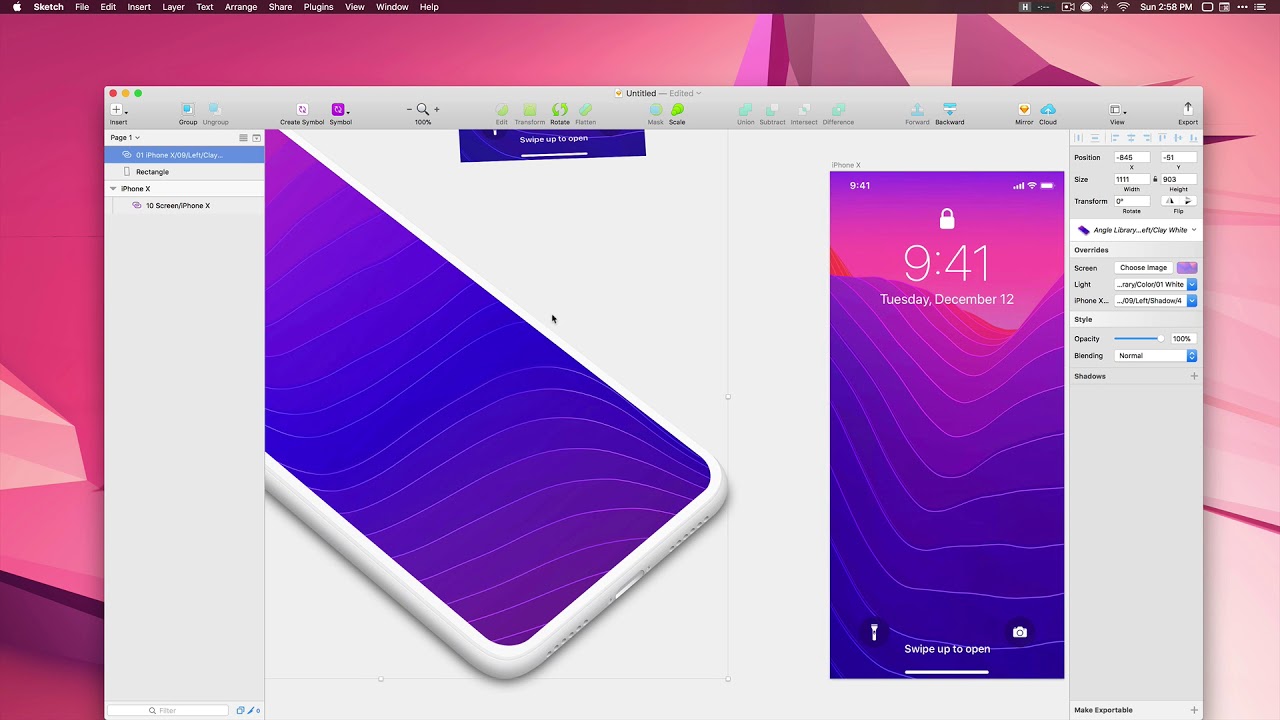Viewport: 1280px width, 720px height.
Task: Click the Opacity slider handle
Action: pyautogui.click(x=1160, y=339)
